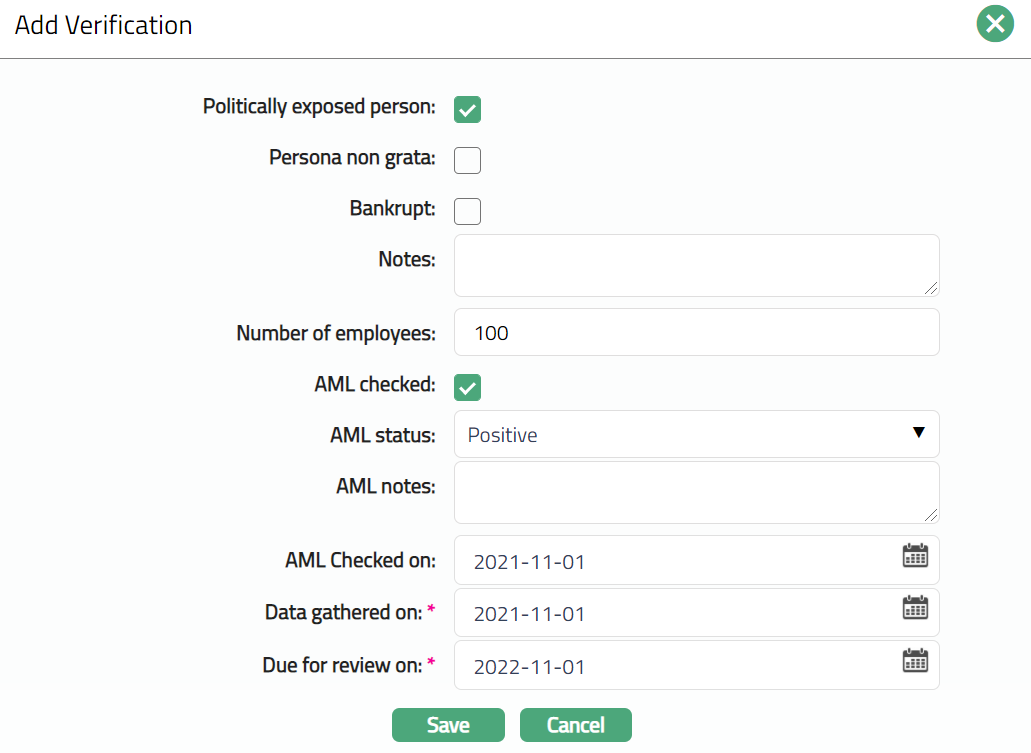Cancel adding the verification
Viewport: 1031px width, 753px height.
(x=576, y=725)
